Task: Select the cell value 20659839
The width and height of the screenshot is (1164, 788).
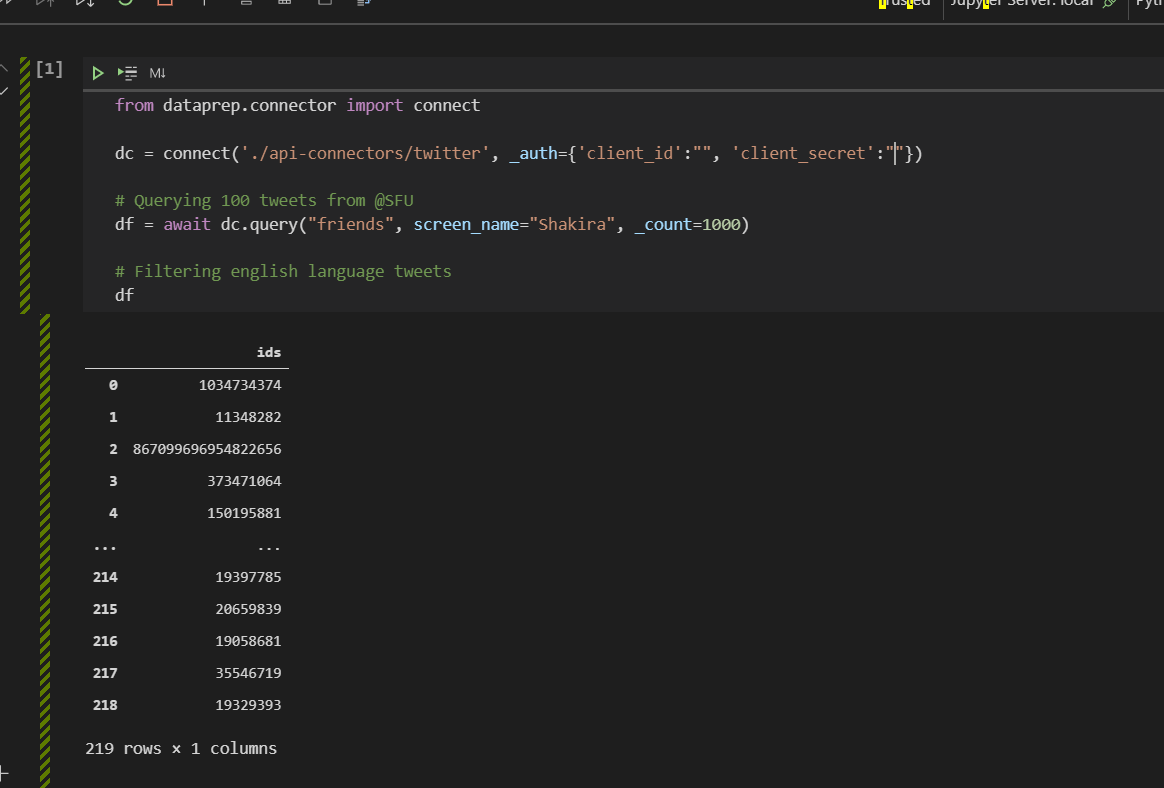Action: [248, 608]
